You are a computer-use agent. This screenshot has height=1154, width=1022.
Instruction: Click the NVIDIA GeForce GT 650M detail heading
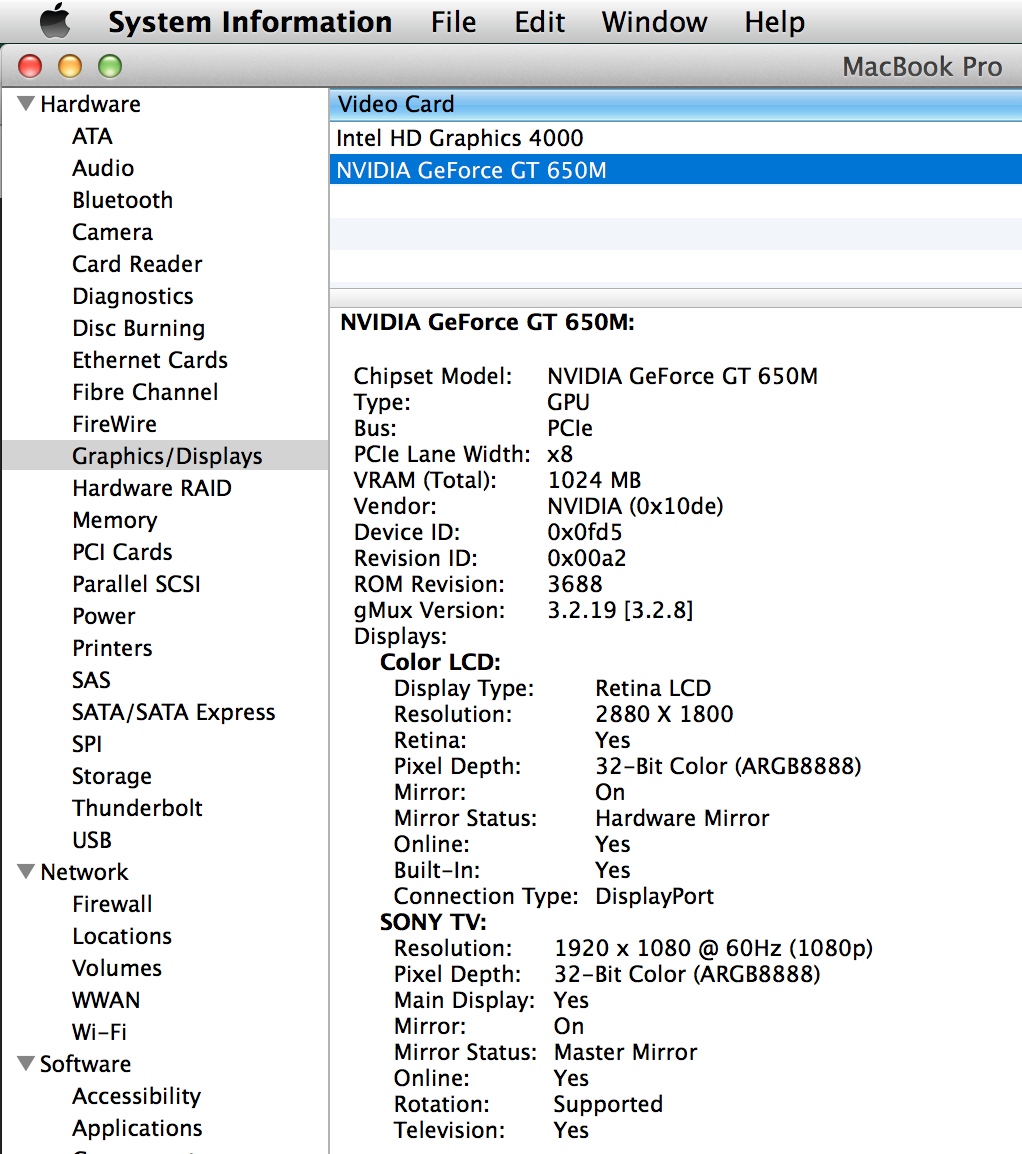click(487, 322)
